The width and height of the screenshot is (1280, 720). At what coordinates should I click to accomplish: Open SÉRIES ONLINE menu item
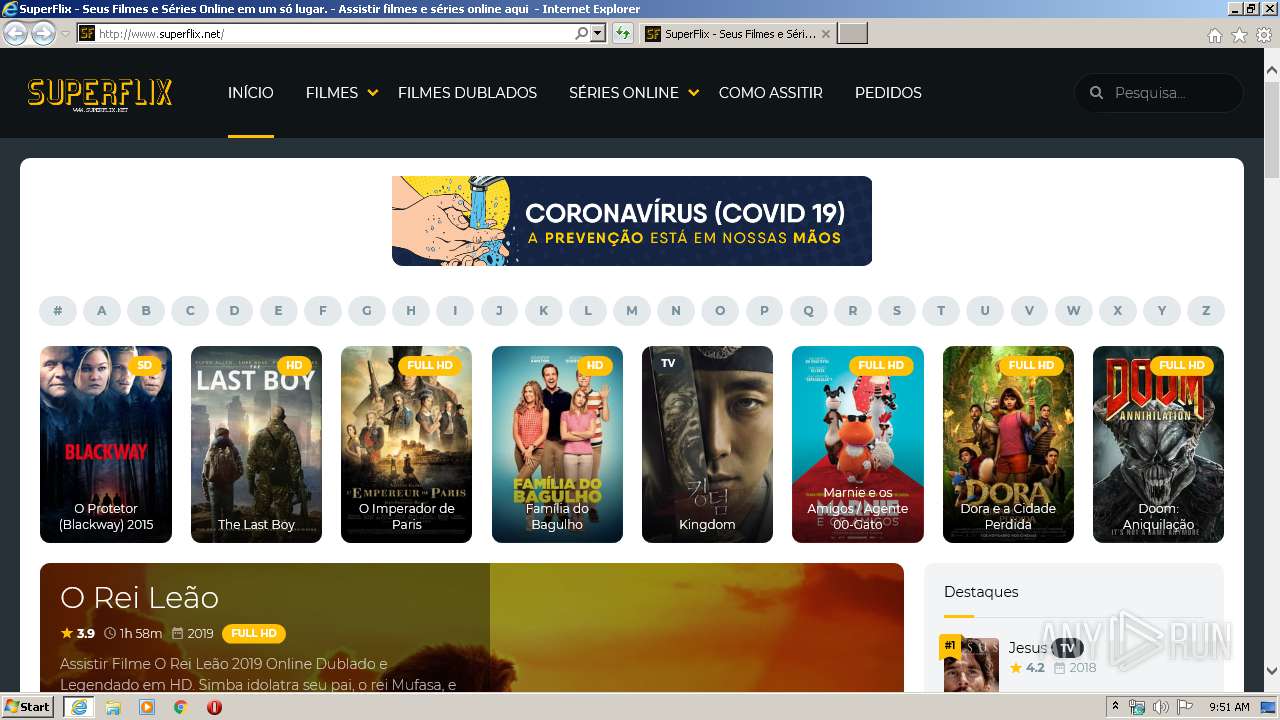click(x=624, y=93)
